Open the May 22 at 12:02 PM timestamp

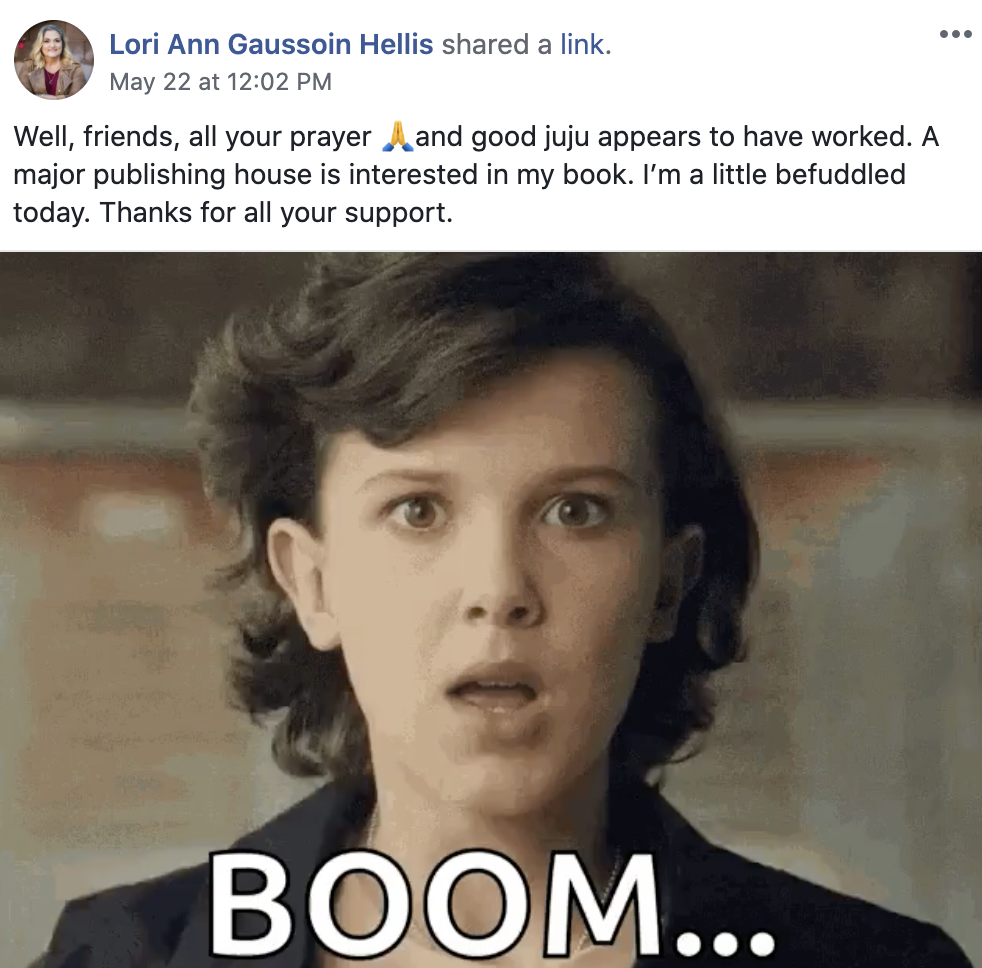tap(220, 82)
